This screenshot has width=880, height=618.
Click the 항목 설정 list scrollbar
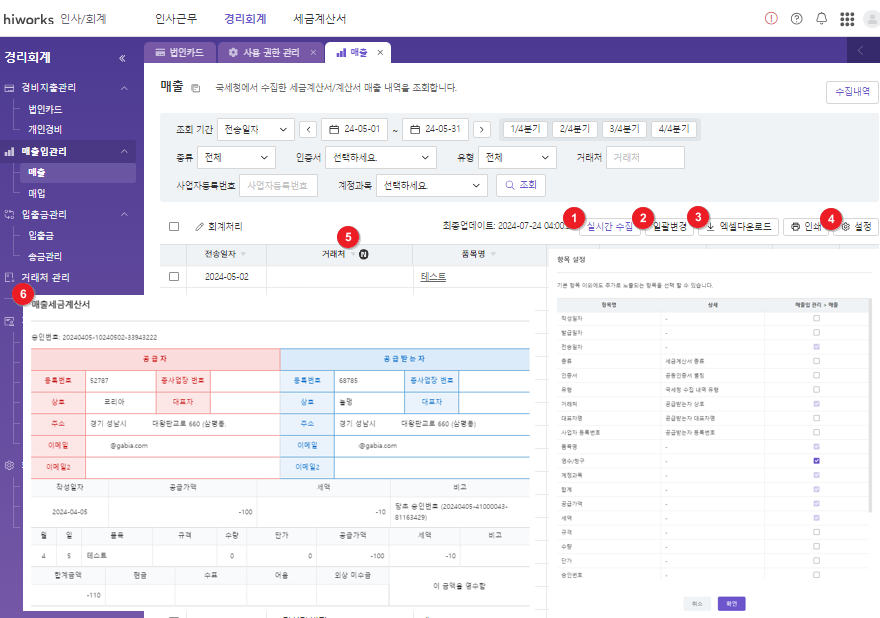pyautogui.click(x=871, y=405)
